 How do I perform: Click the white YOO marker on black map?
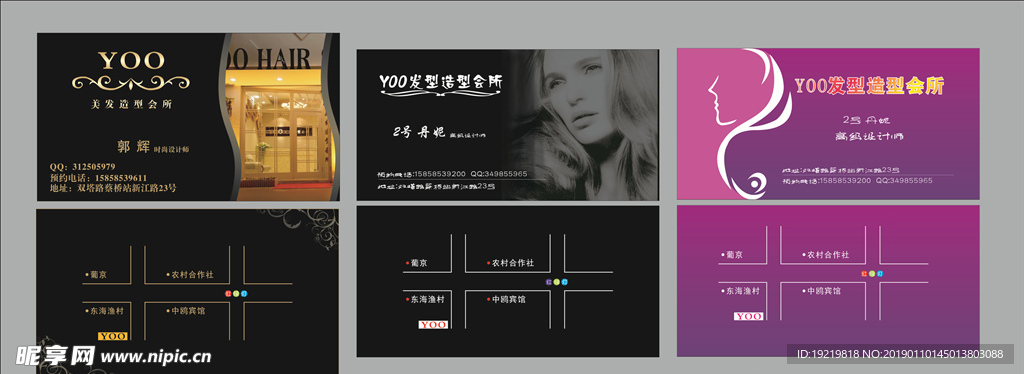(433, 324)
